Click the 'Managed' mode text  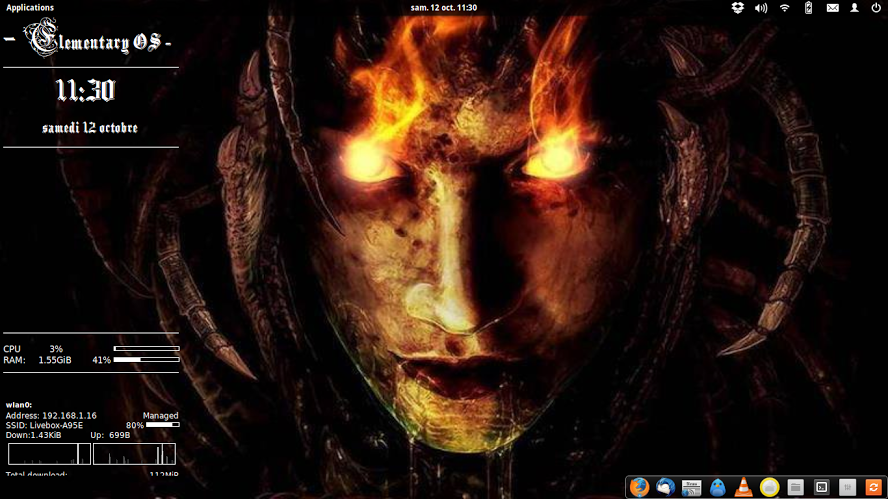160,415
